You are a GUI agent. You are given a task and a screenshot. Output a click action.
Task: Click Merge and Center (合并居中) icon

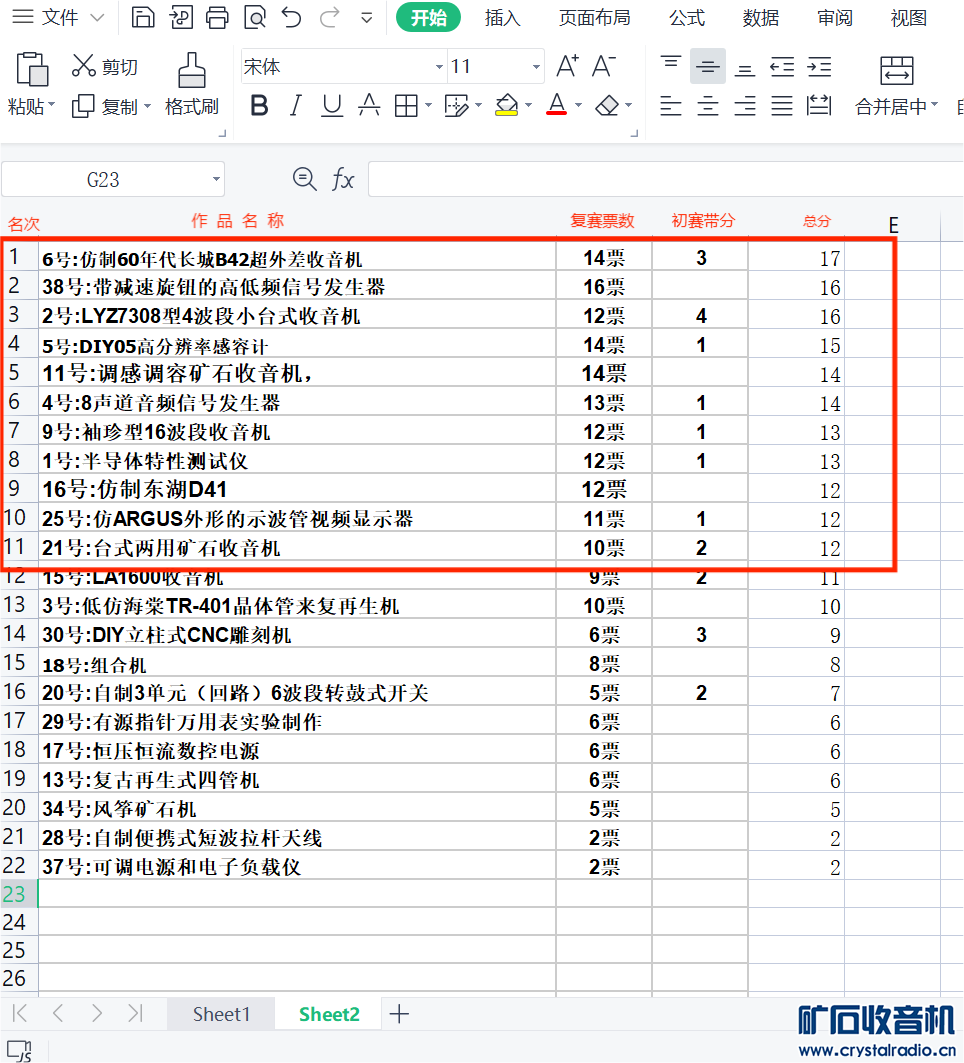click(897, 70)
